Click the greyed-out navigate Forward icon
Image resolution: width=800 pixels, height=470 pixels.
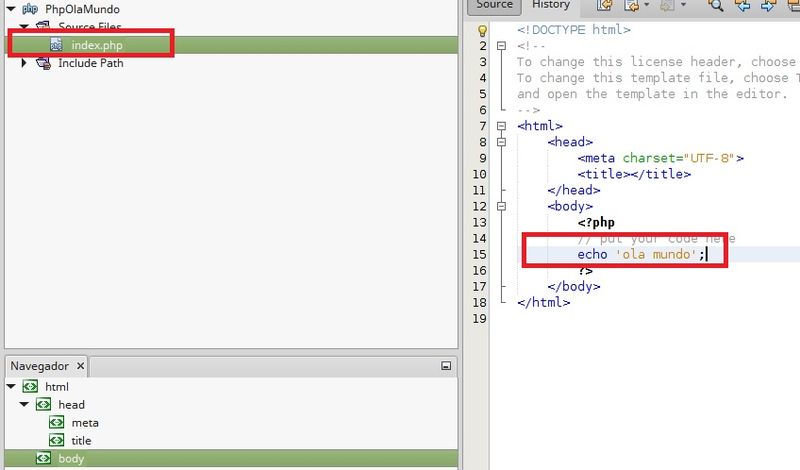click(667, 5)
